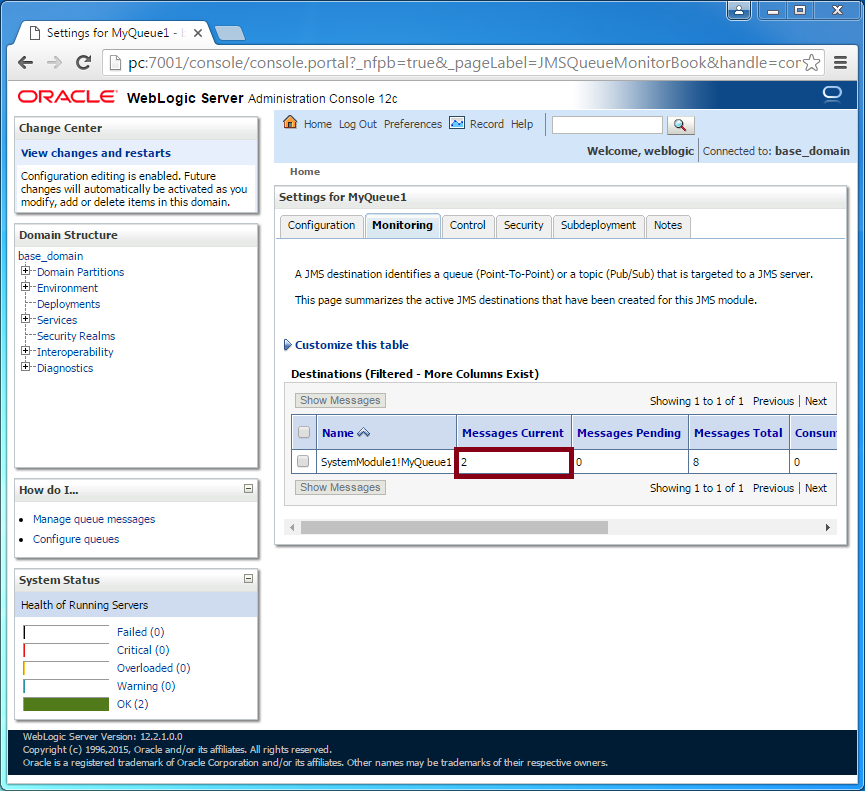Bookmark this page with the star icon
The width and height of the screenshot is (865, 791).
tap(811, 63)
